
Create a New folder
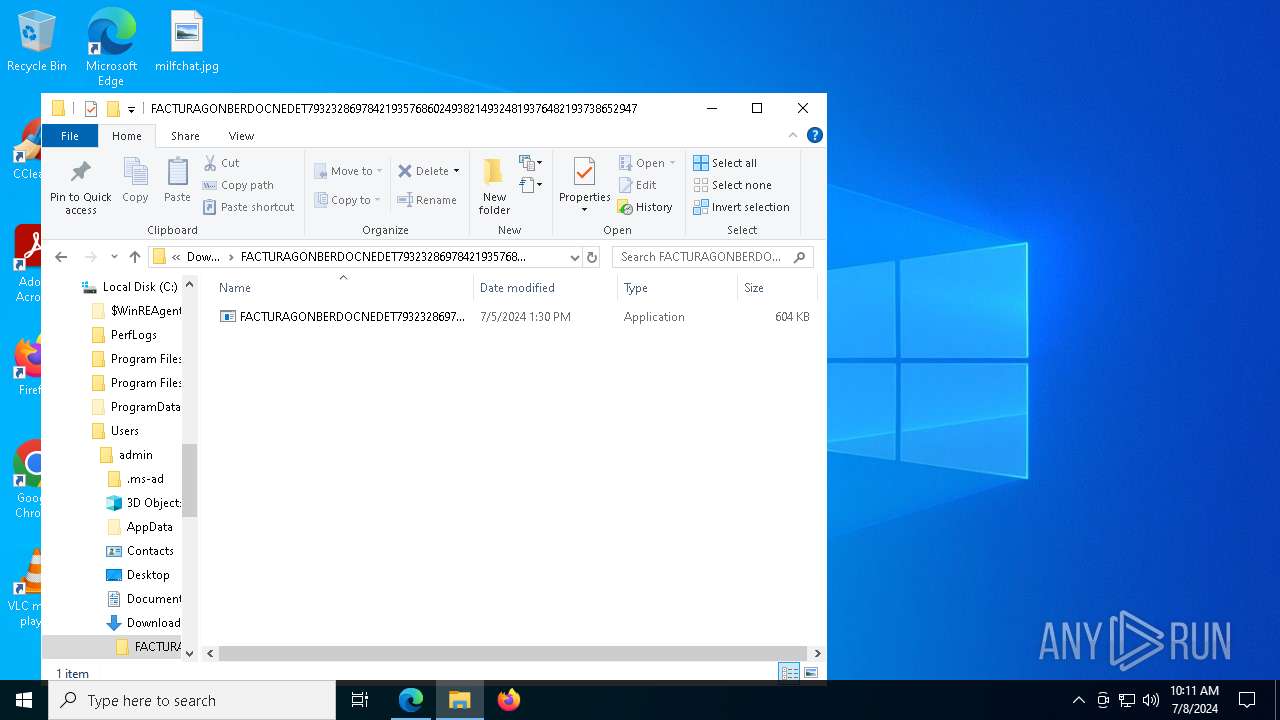[494, 187]
